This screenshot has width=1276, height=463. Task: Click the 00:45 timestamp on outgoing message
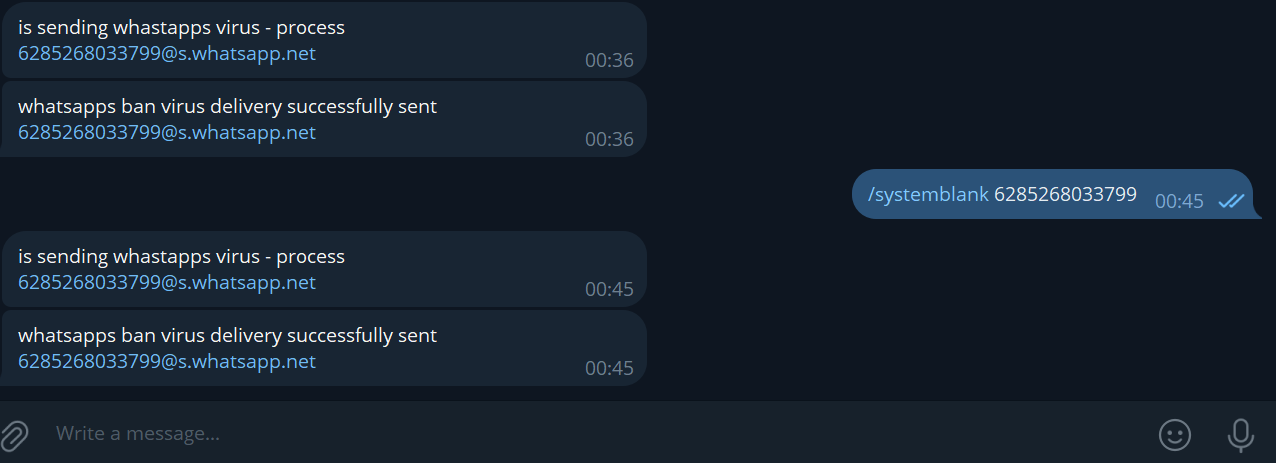[x=1179, y=201]
